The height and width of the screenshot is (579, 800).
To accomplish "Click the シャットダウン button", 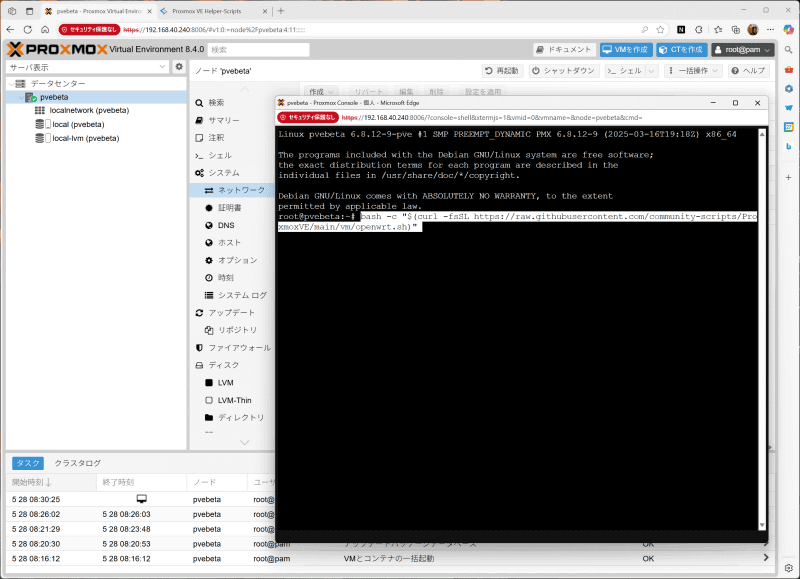I will 564,71.
